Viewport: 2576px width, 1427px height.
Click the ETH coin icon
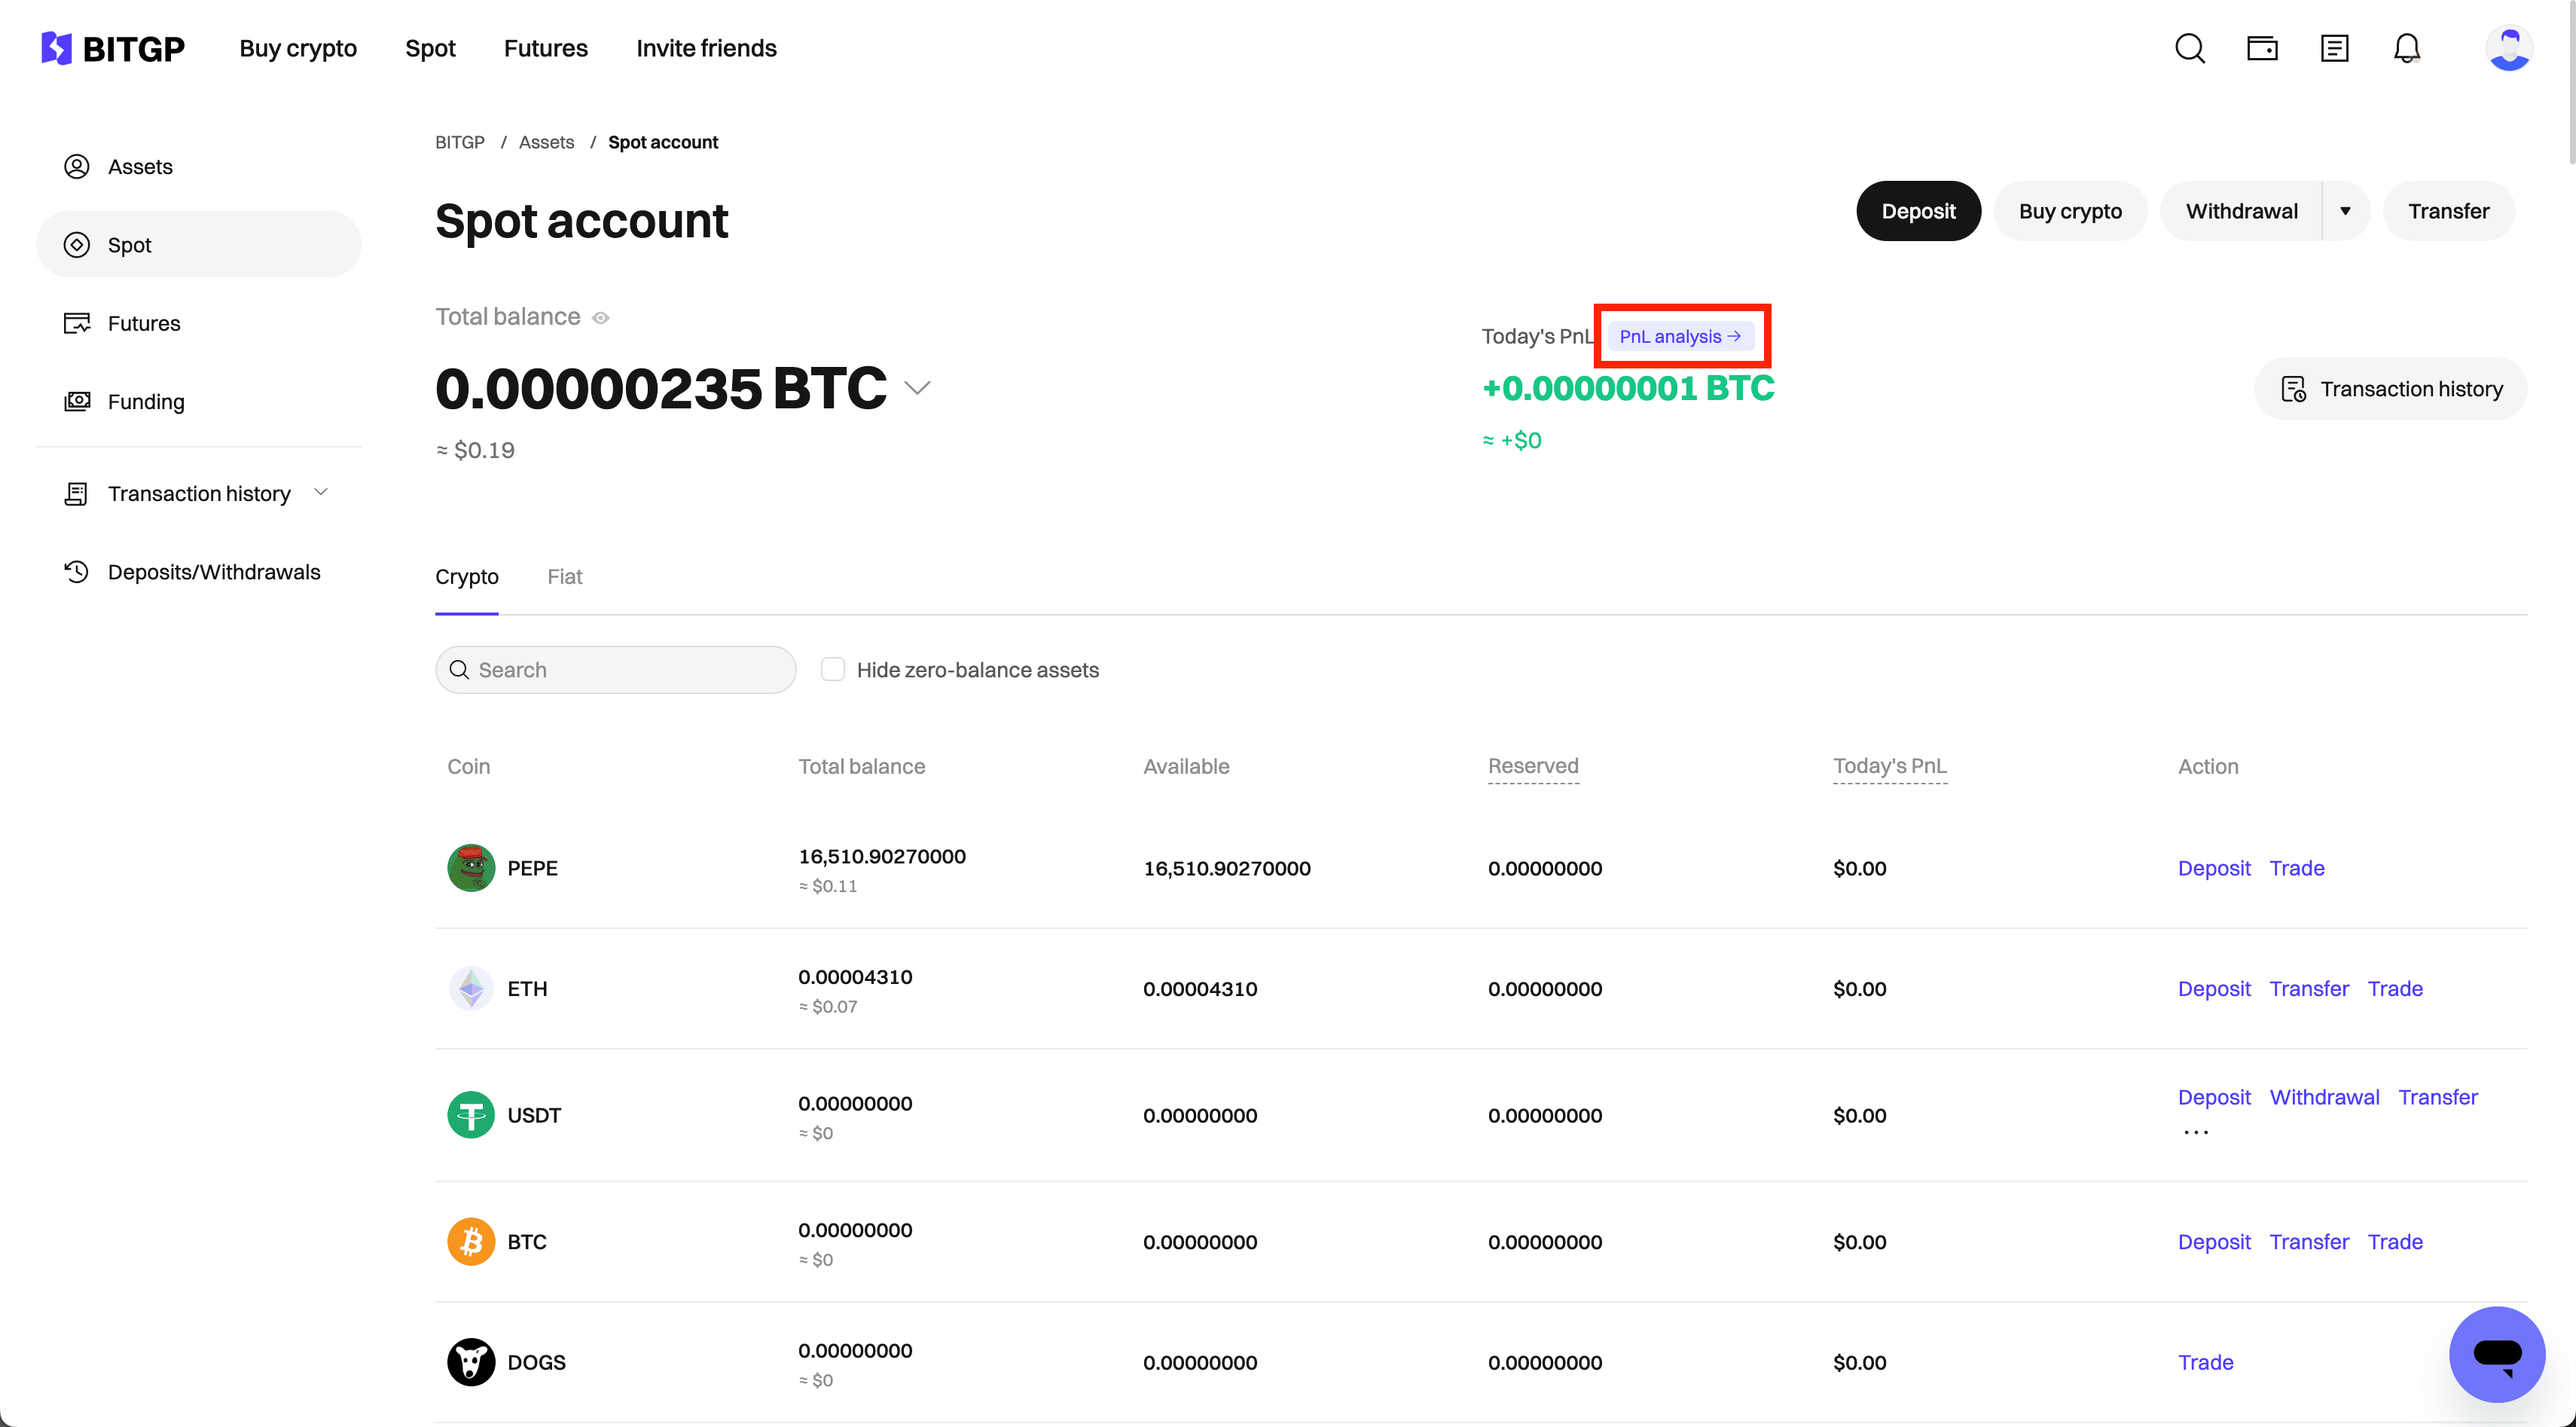pyautogui.click(x=471, y=989)
